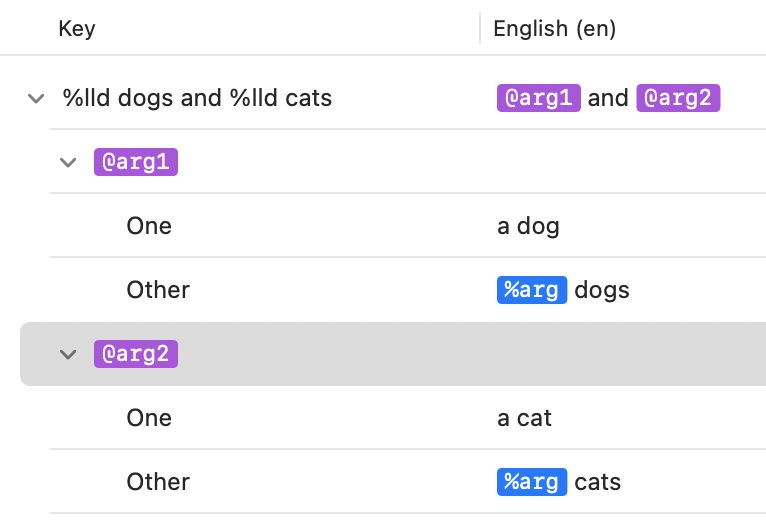
Task: Click the purple @arg2 key token in highlighted row
Action: [136, 354]
